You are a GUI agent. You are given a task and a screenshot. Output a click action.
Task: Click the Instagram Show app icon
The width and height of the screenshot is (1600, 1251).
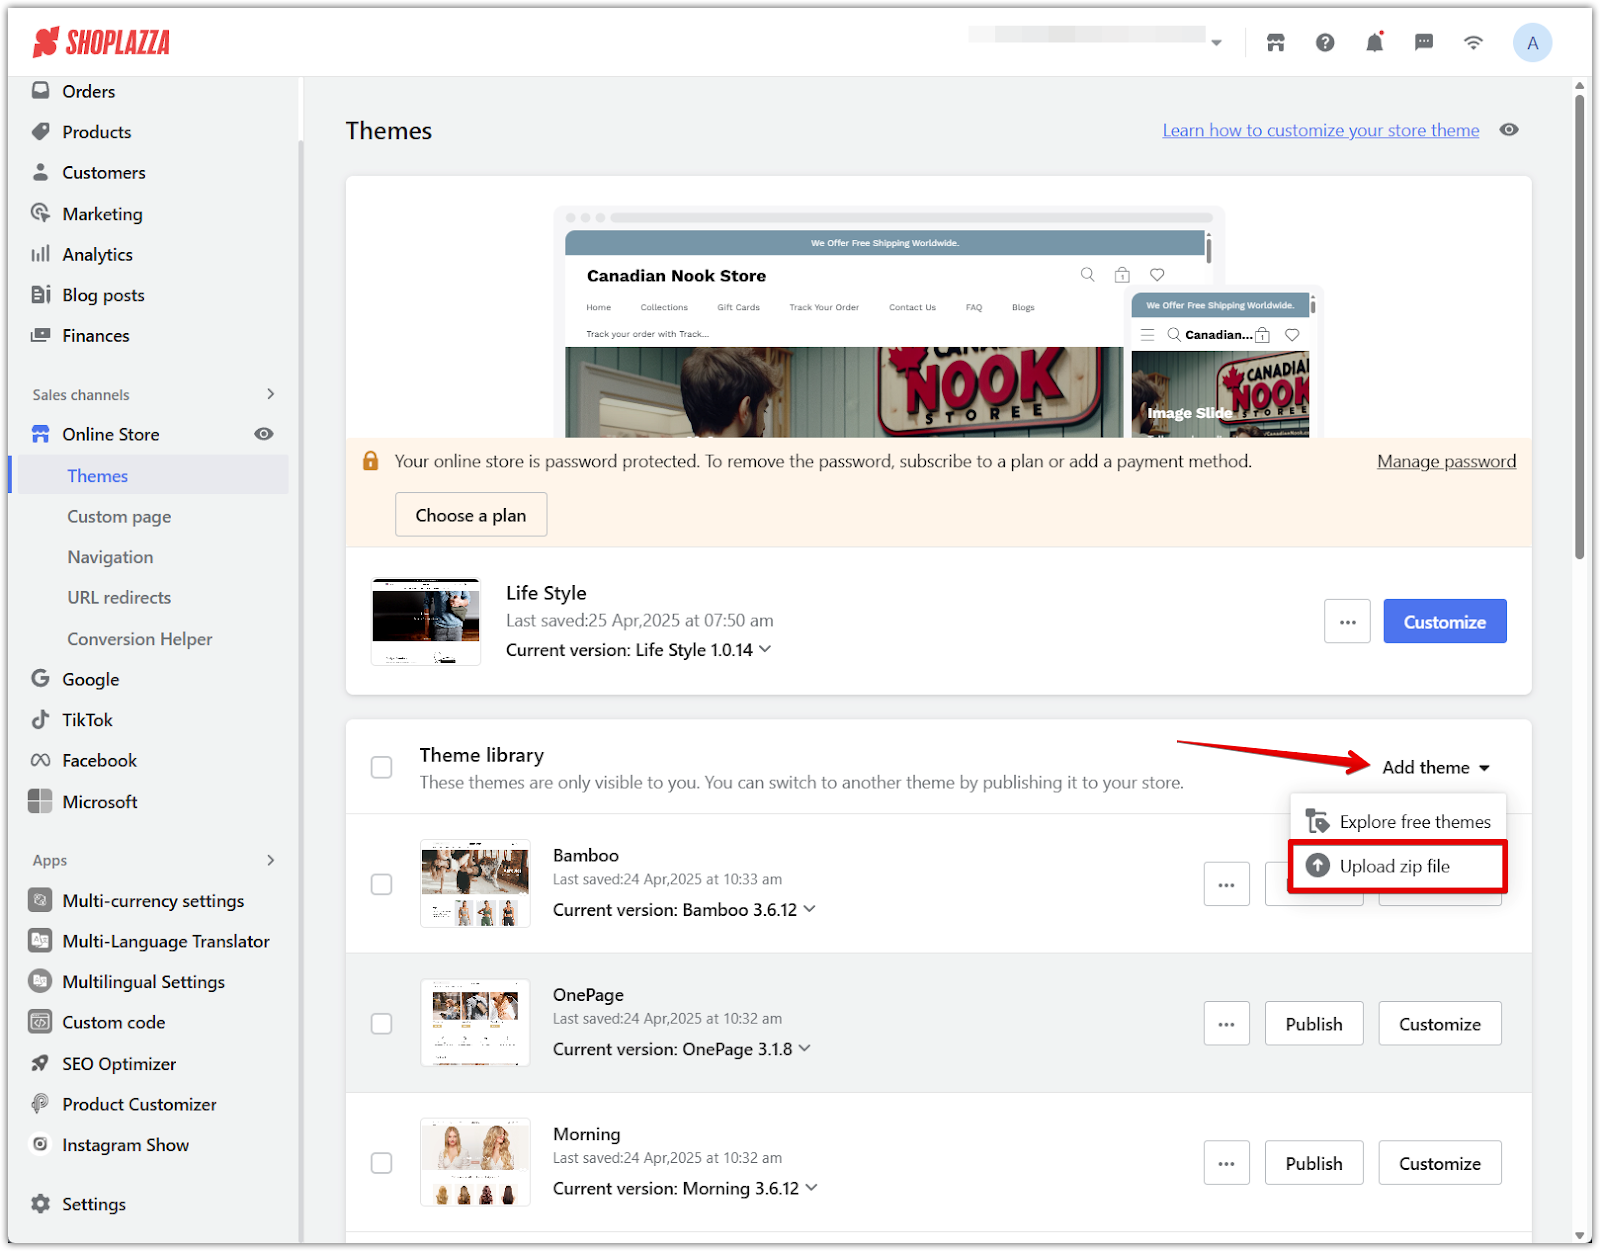(40, 1144)
